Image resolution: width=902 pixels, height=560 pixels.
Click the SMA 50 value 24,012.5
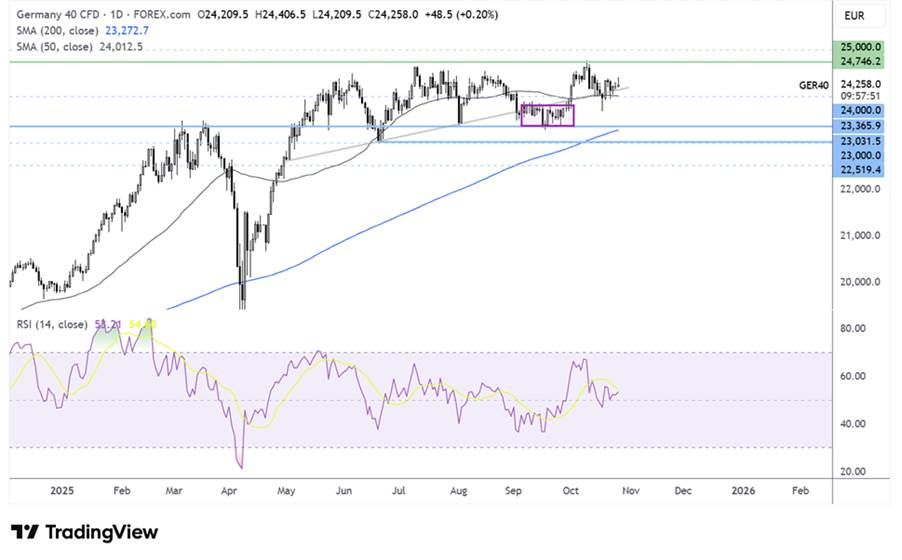point(121,47)
